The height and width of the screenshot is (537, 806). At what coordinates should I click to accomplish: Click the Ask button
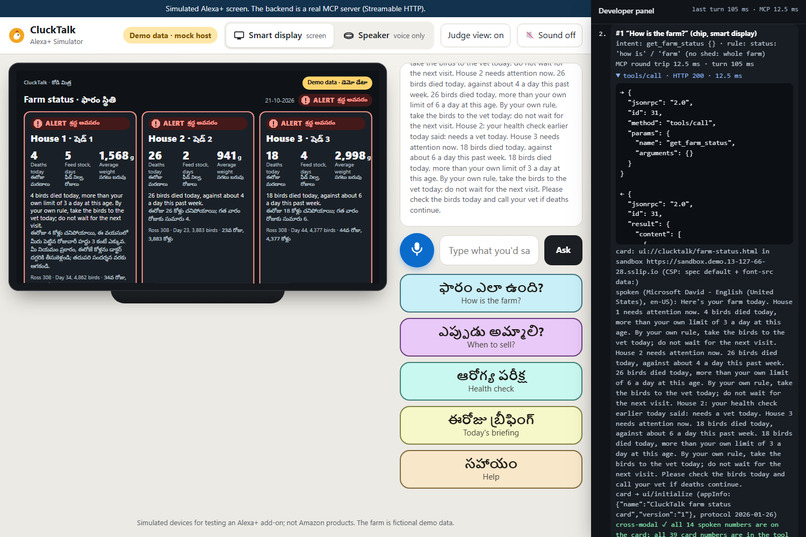[x=563, y=250]
